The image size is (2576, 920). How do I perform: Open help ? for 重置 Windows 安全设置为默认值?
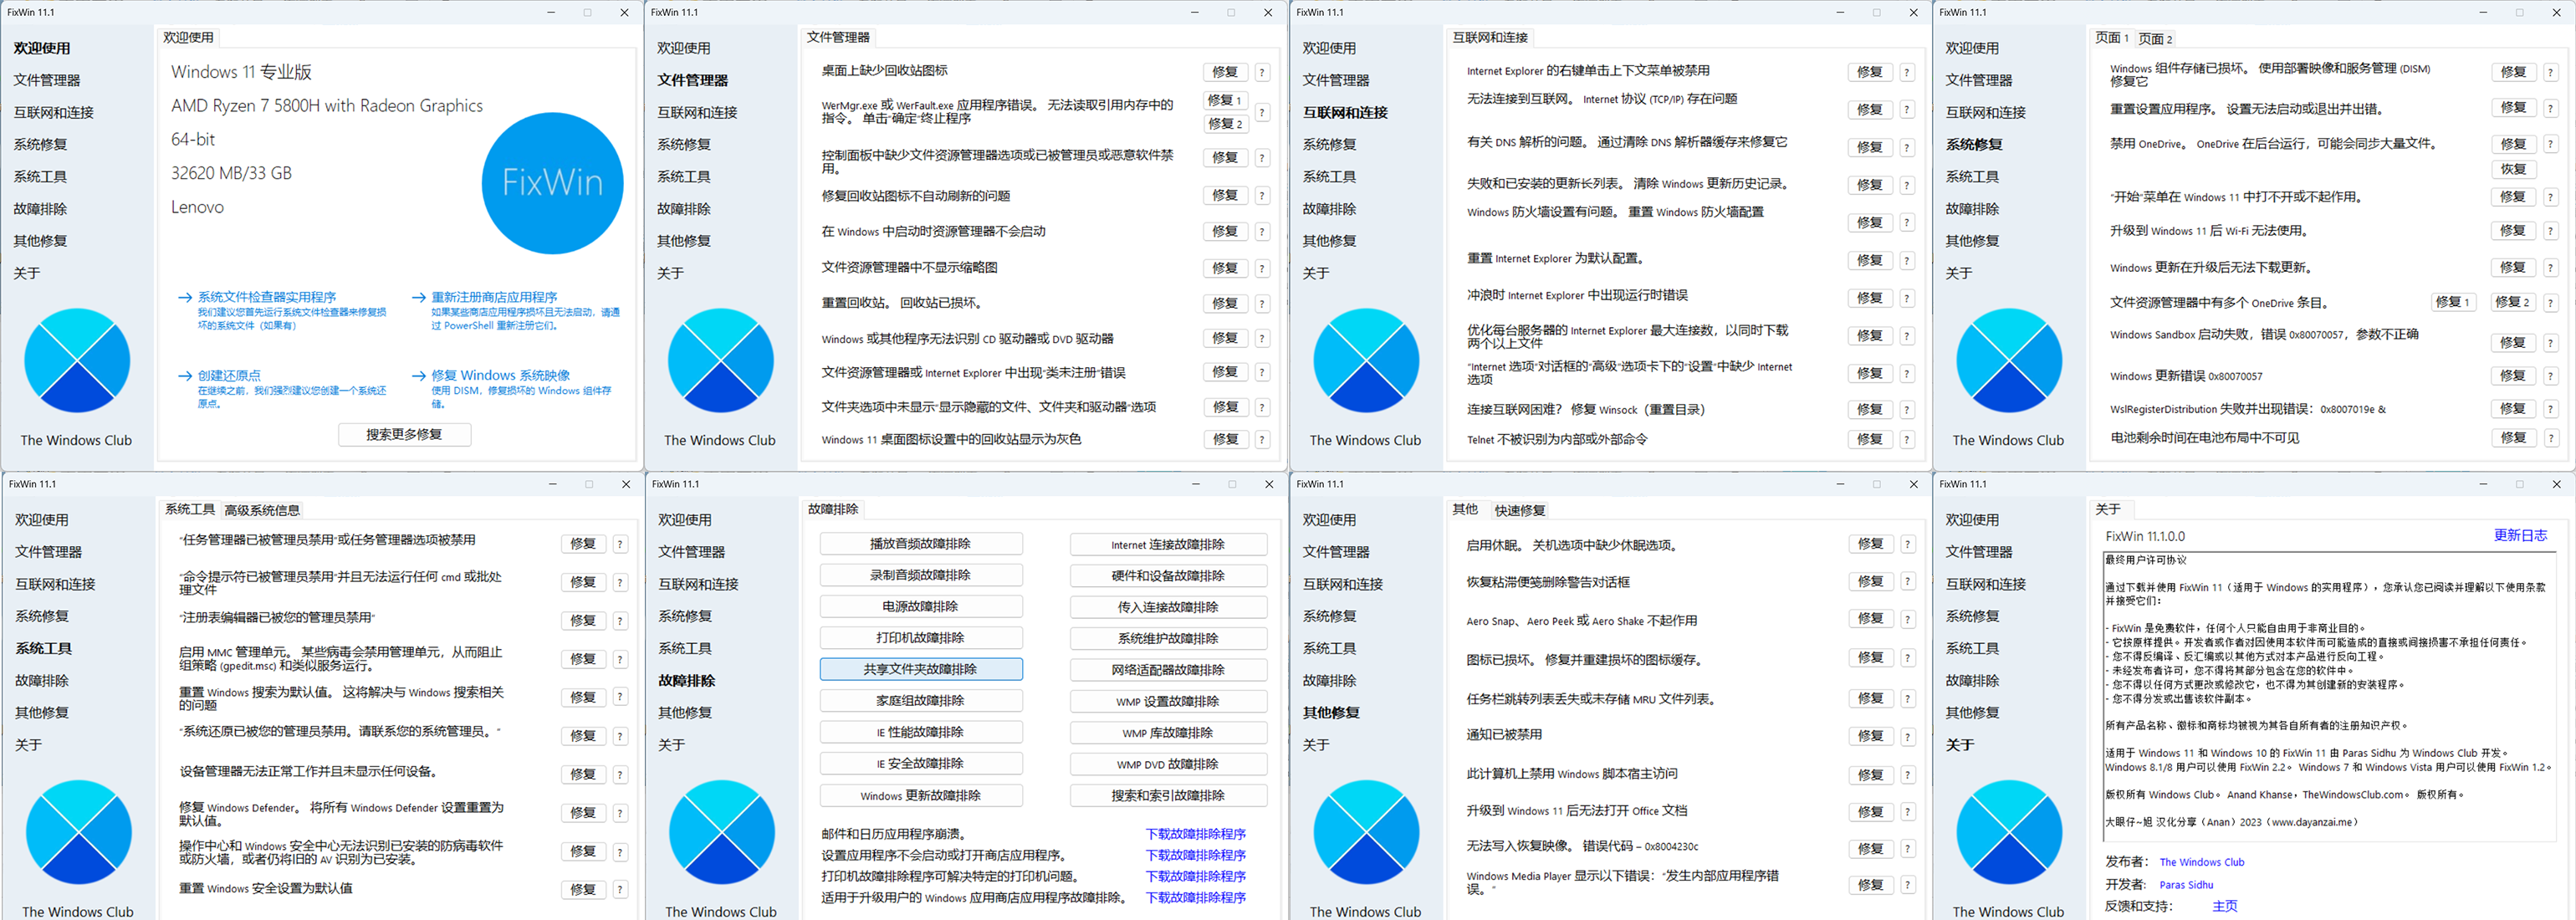pos(620,889)
